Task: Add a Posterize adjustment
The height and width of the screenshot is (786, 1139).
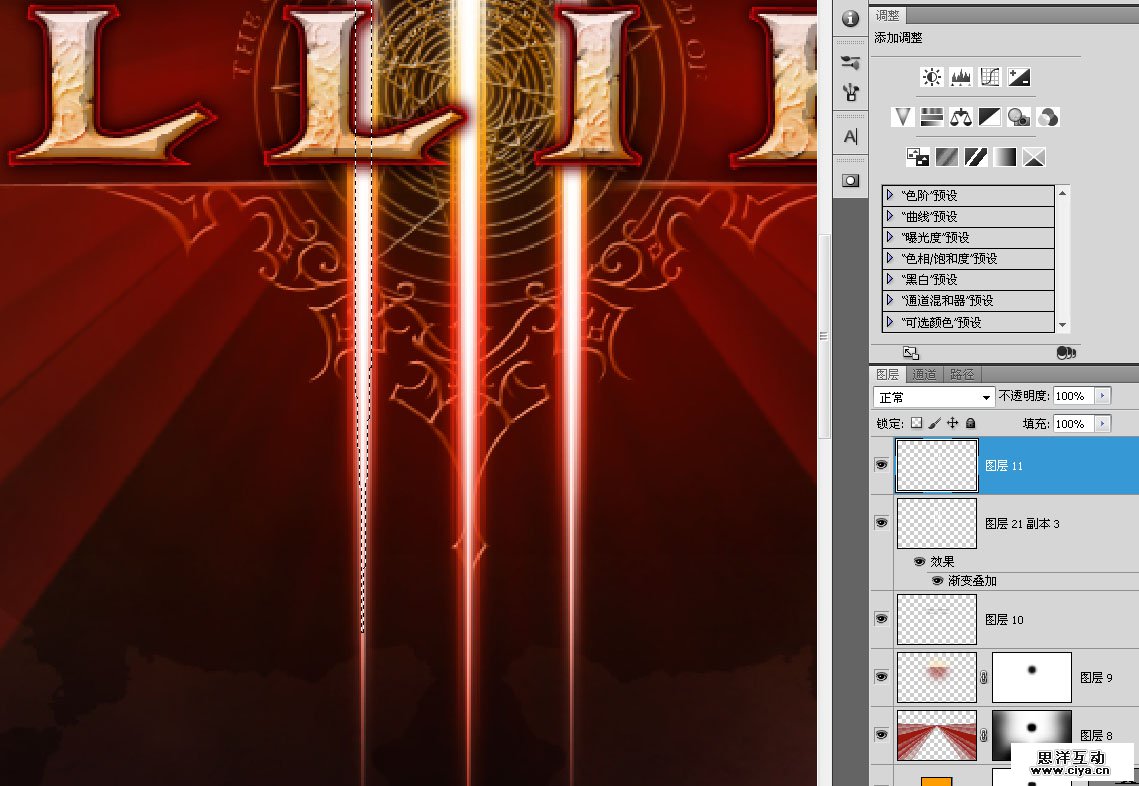Action: click(x=947, y=157)
